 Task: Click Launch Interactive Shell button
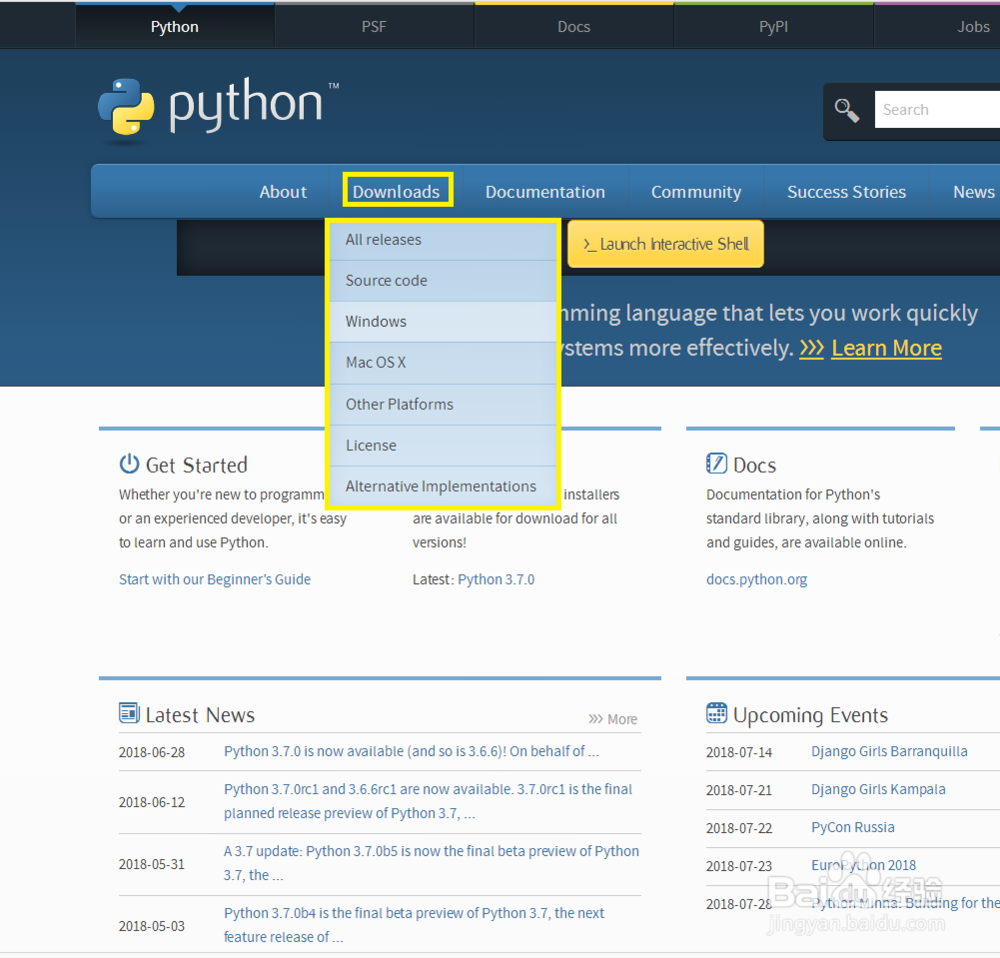click(x=665, y=244)
